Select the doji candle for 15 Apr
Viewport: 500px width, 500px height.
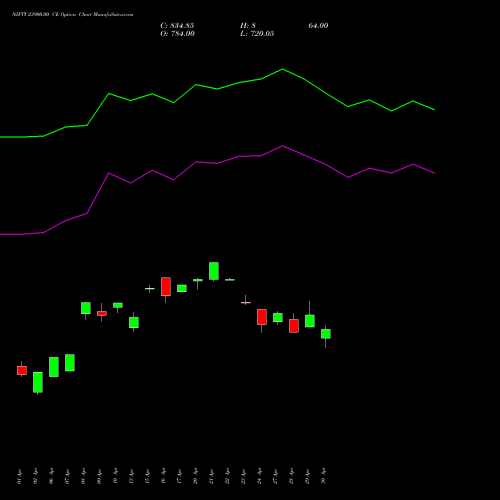point(150,288)
